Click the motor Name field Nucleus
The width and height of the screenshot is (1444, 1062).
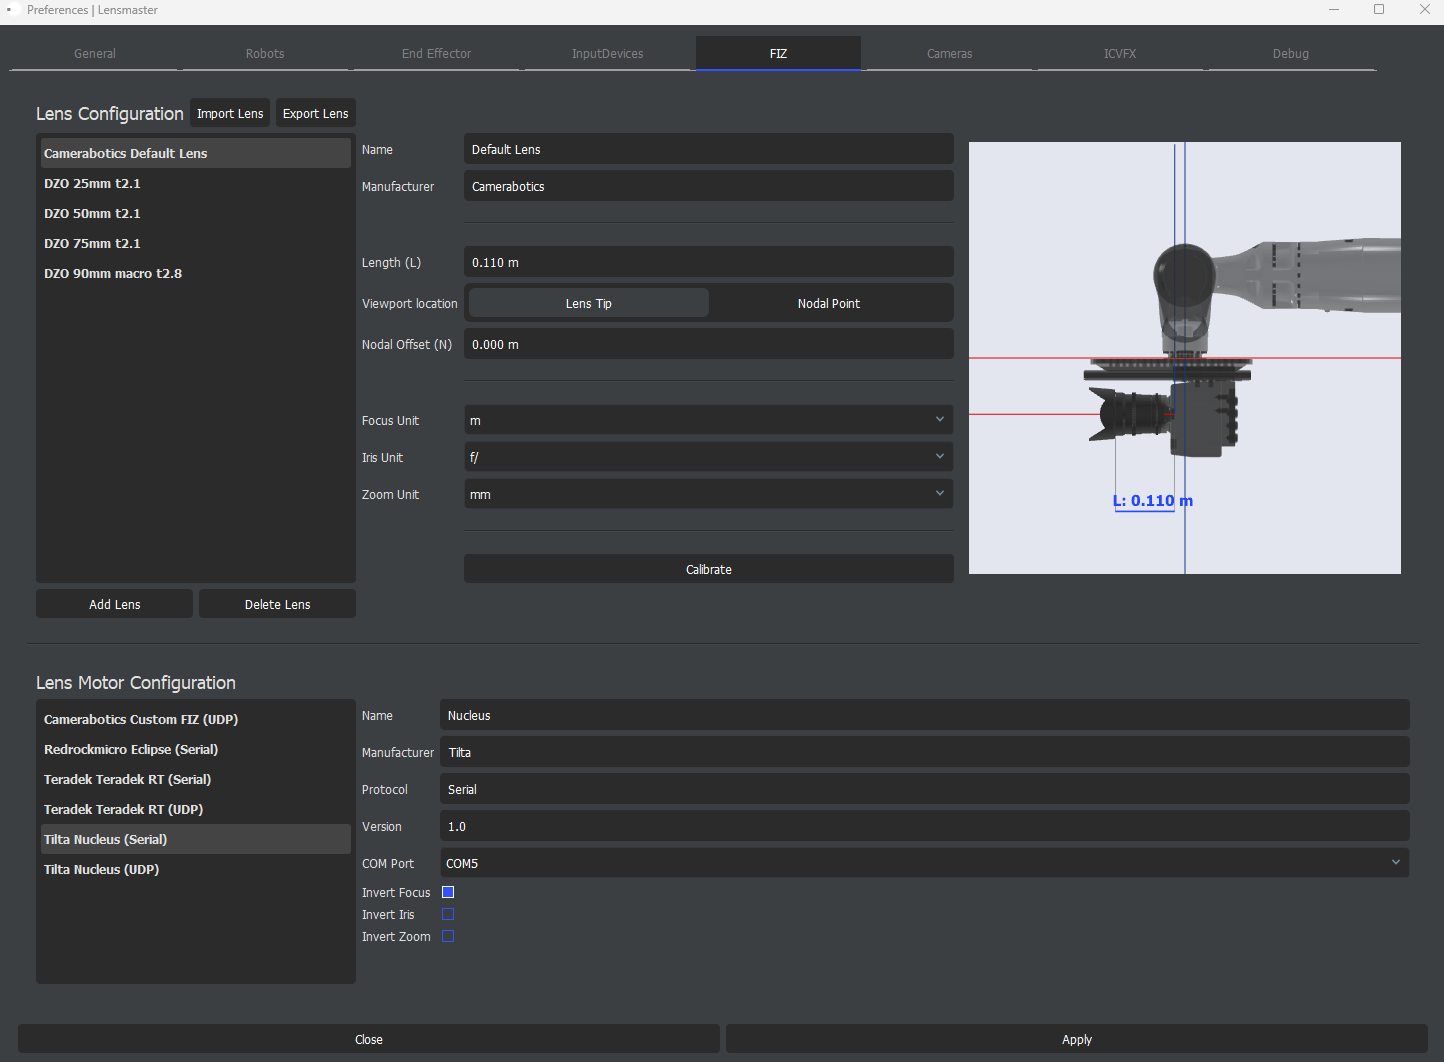click(x=925, y=715)
